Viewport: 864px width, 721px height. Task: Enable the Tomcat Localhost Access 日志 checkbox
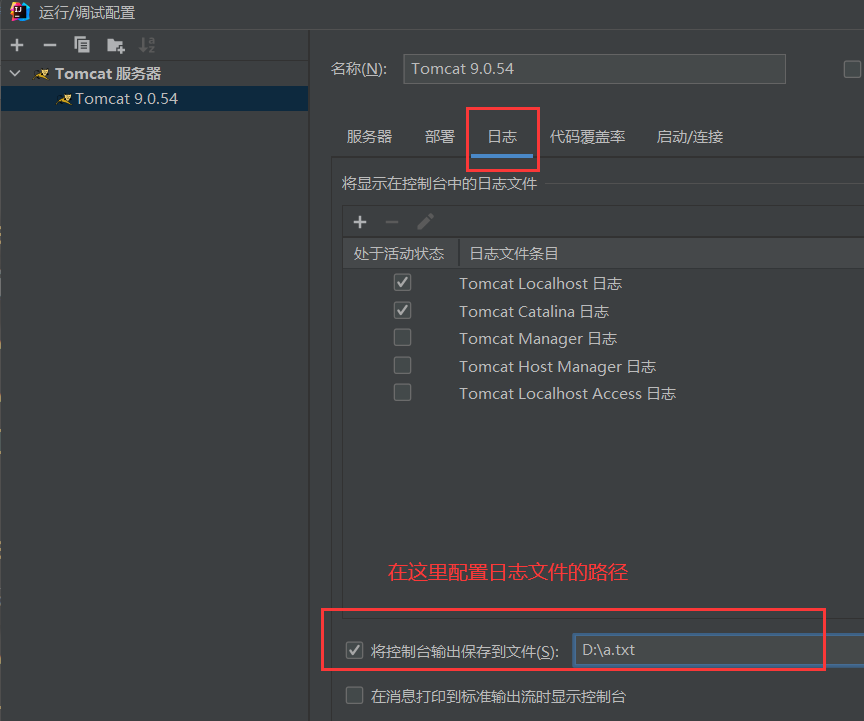402,392
